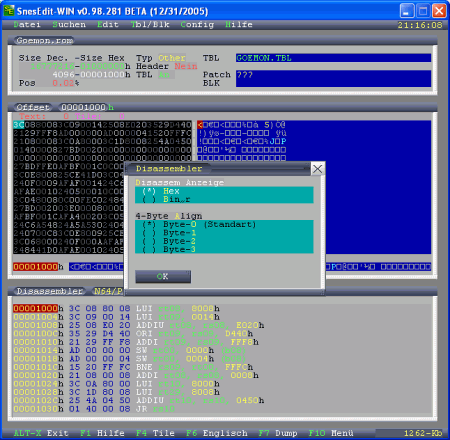Click the Disassembler dialog title bar
This screenshot has width=450, height=440.
point(218,169)
